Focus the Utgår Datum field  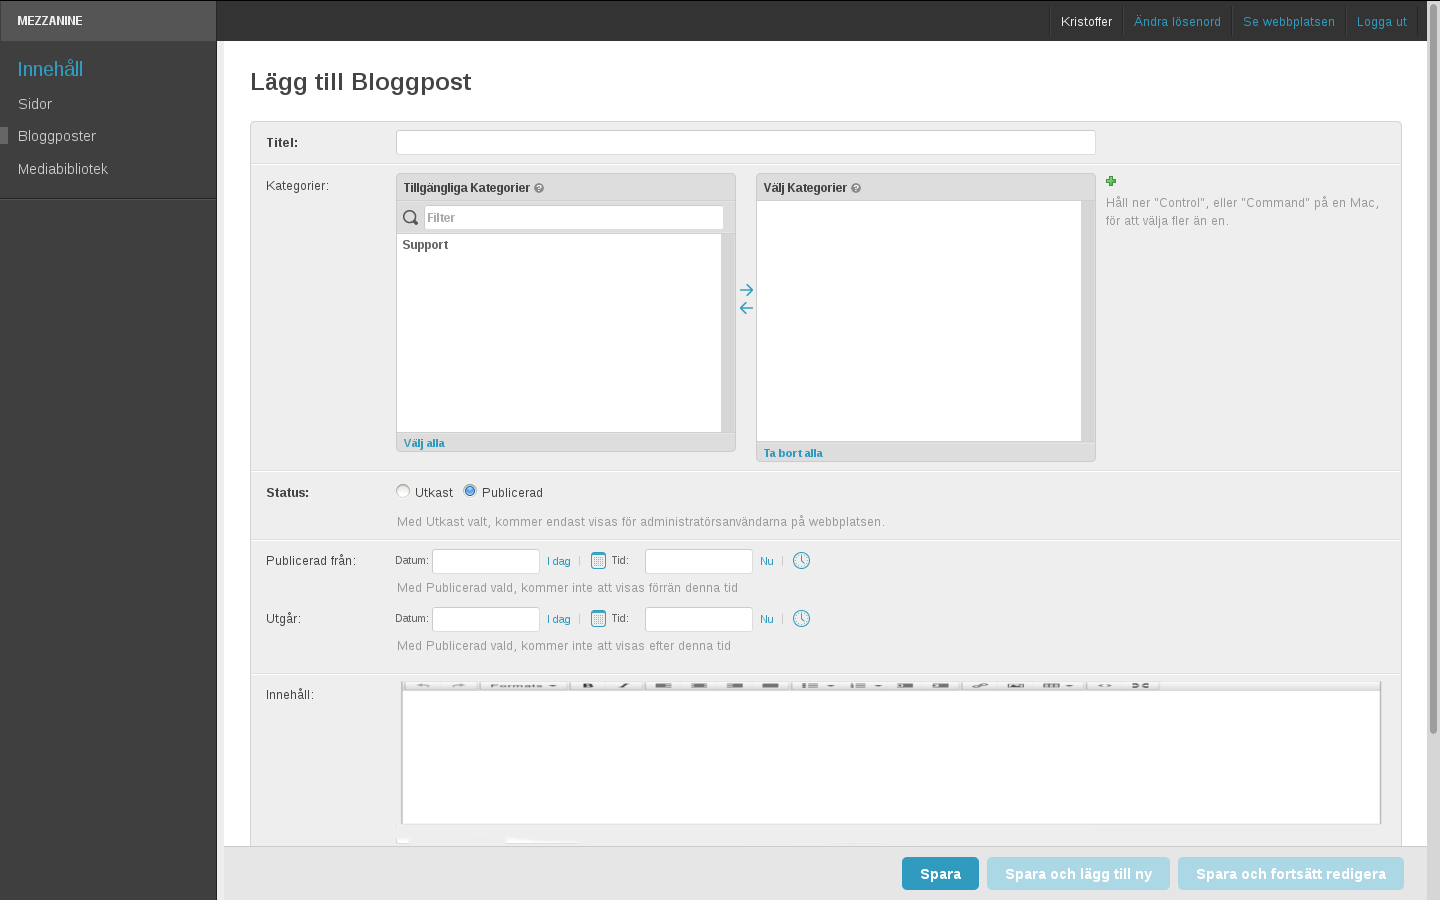[486, 619]
